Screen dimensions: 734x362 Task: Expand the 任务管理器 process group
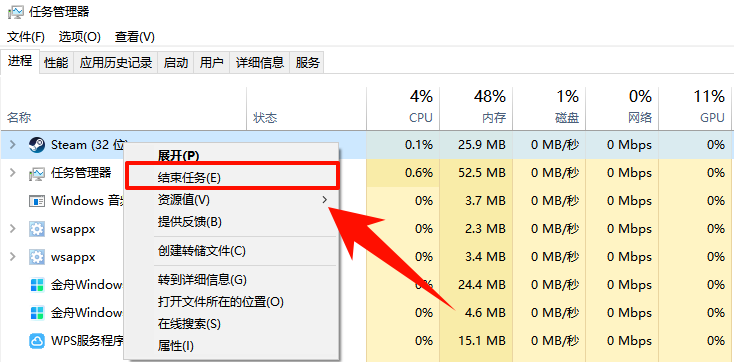click(13, 173)
